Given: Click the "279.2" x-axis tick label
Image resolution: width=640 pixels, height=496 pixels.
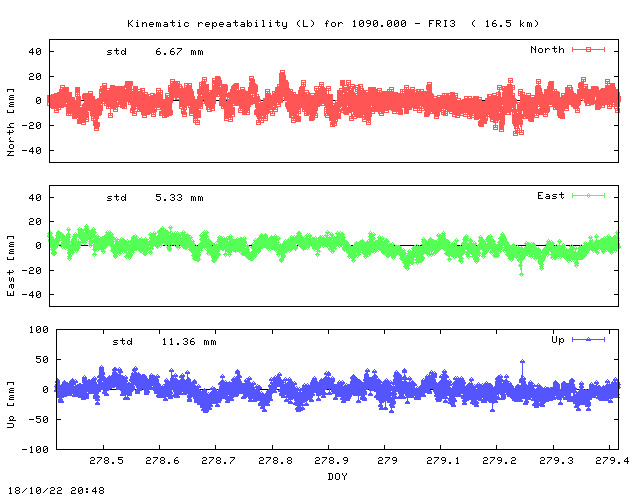Looking at the screenshot, I should [499, 461].
